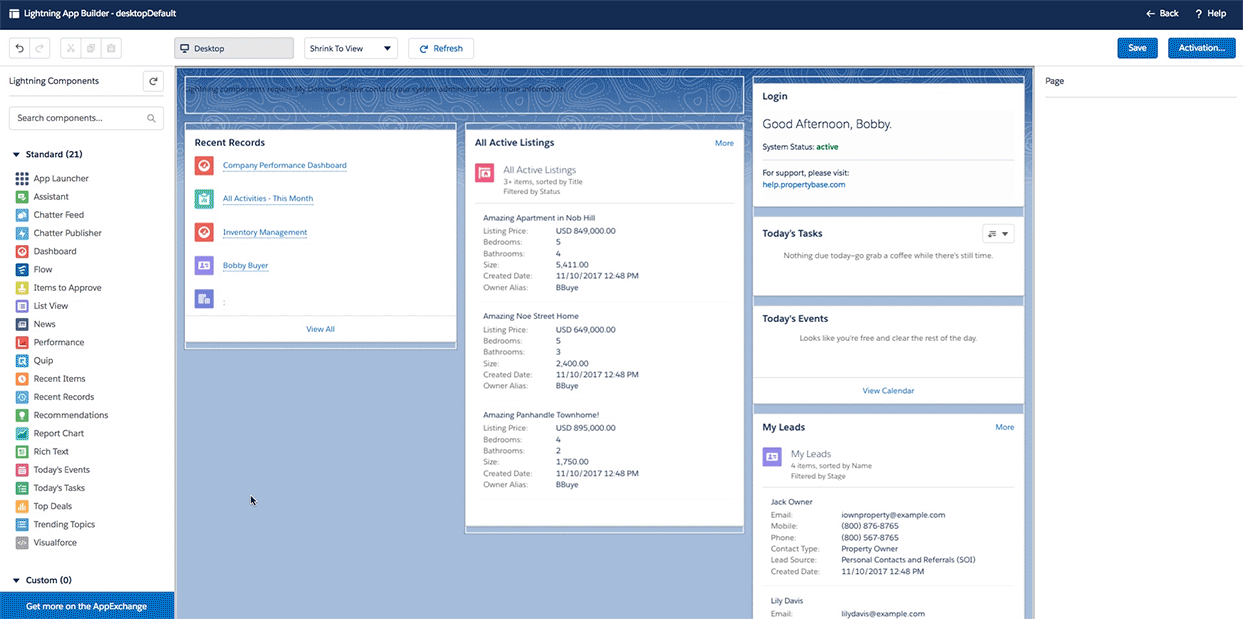Image resolution: width=1243 pixels, height=619 pixels.
Task: Open the View Calendar link
Action: (x=887, y=390)
